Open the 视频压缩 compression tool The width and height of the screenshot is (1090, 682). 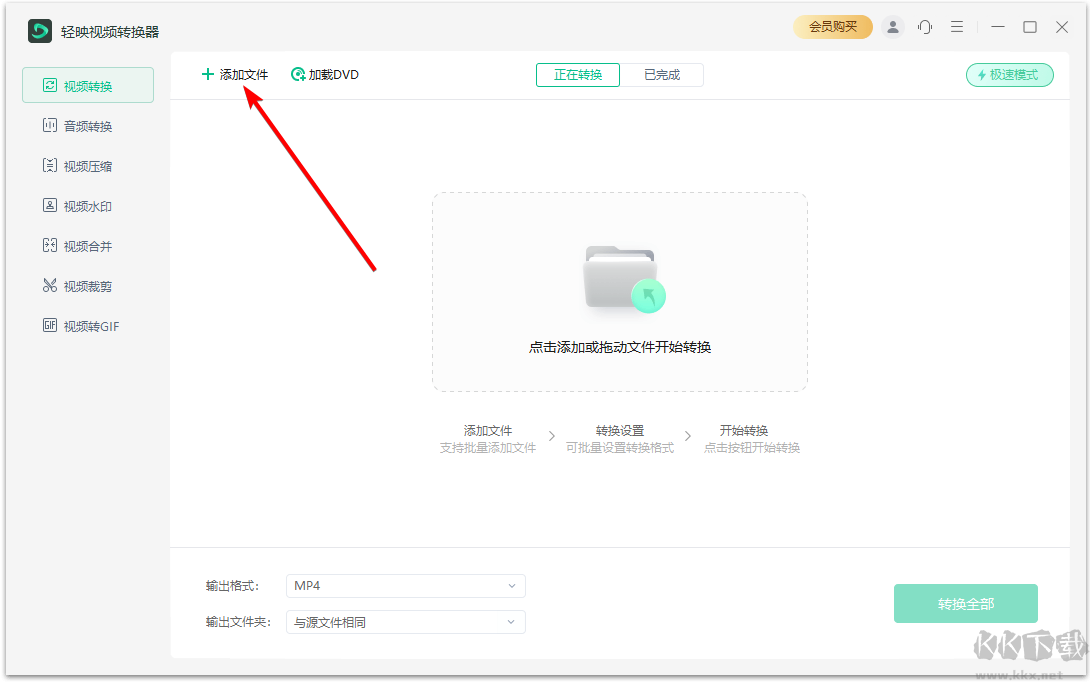88,165
